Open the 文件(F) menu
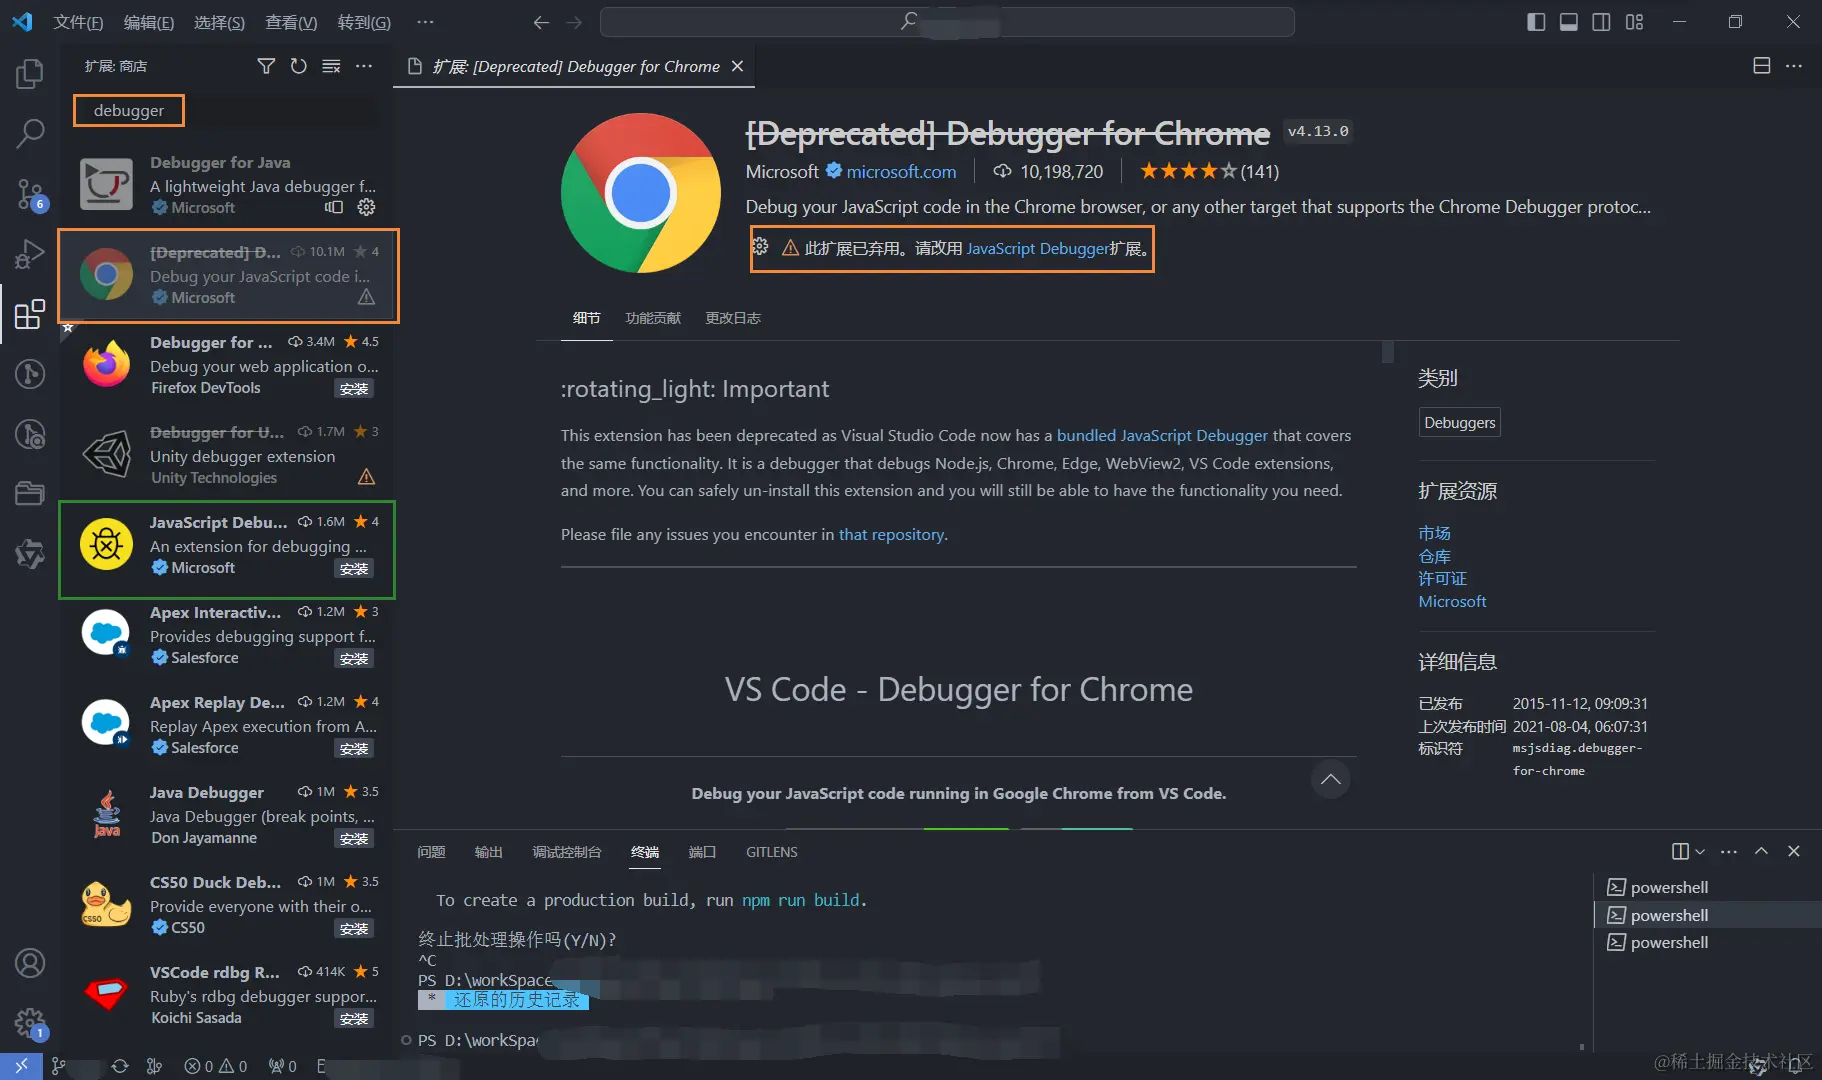This screenshot has height=1080, width=1822. pos(78,22)
